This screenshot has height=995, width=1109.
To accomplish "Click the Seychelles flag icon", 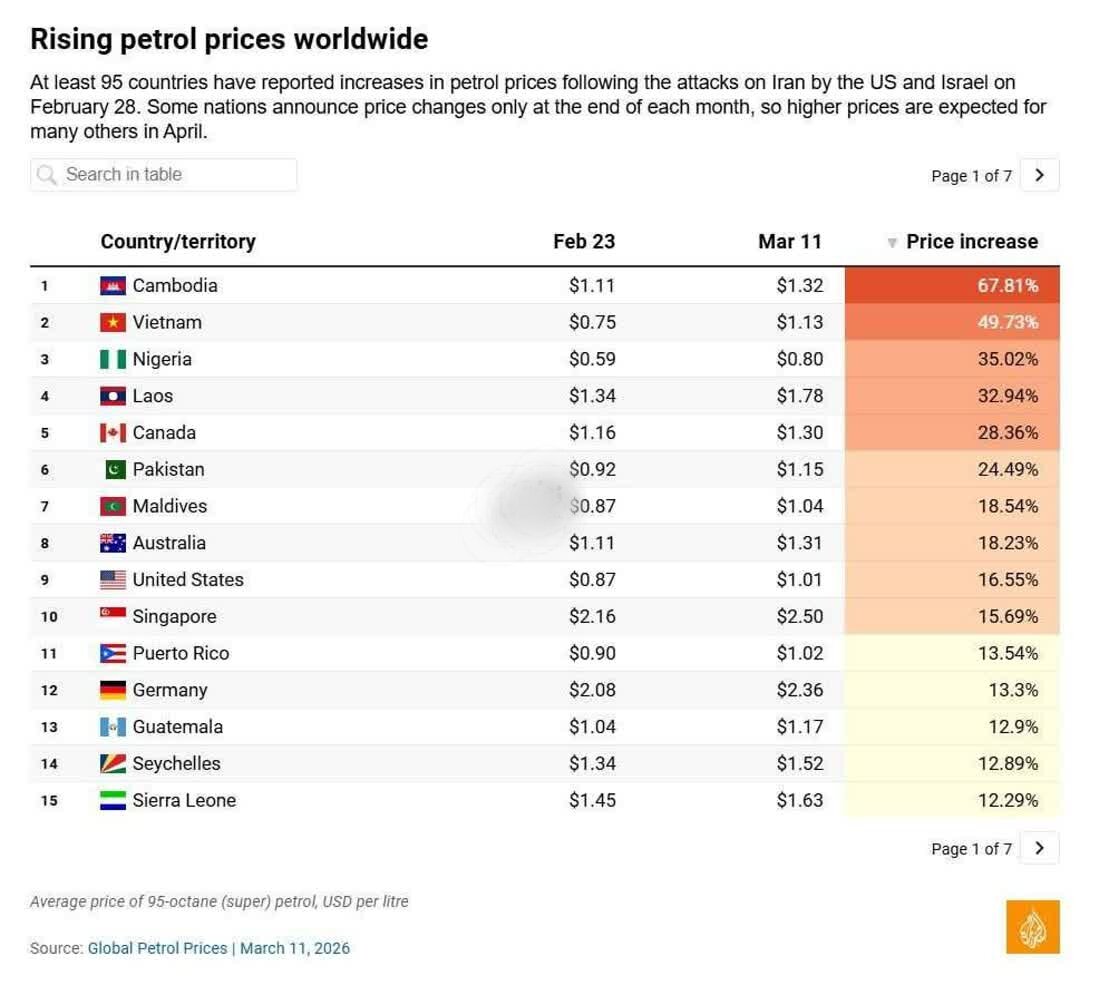I will [113, 764].
